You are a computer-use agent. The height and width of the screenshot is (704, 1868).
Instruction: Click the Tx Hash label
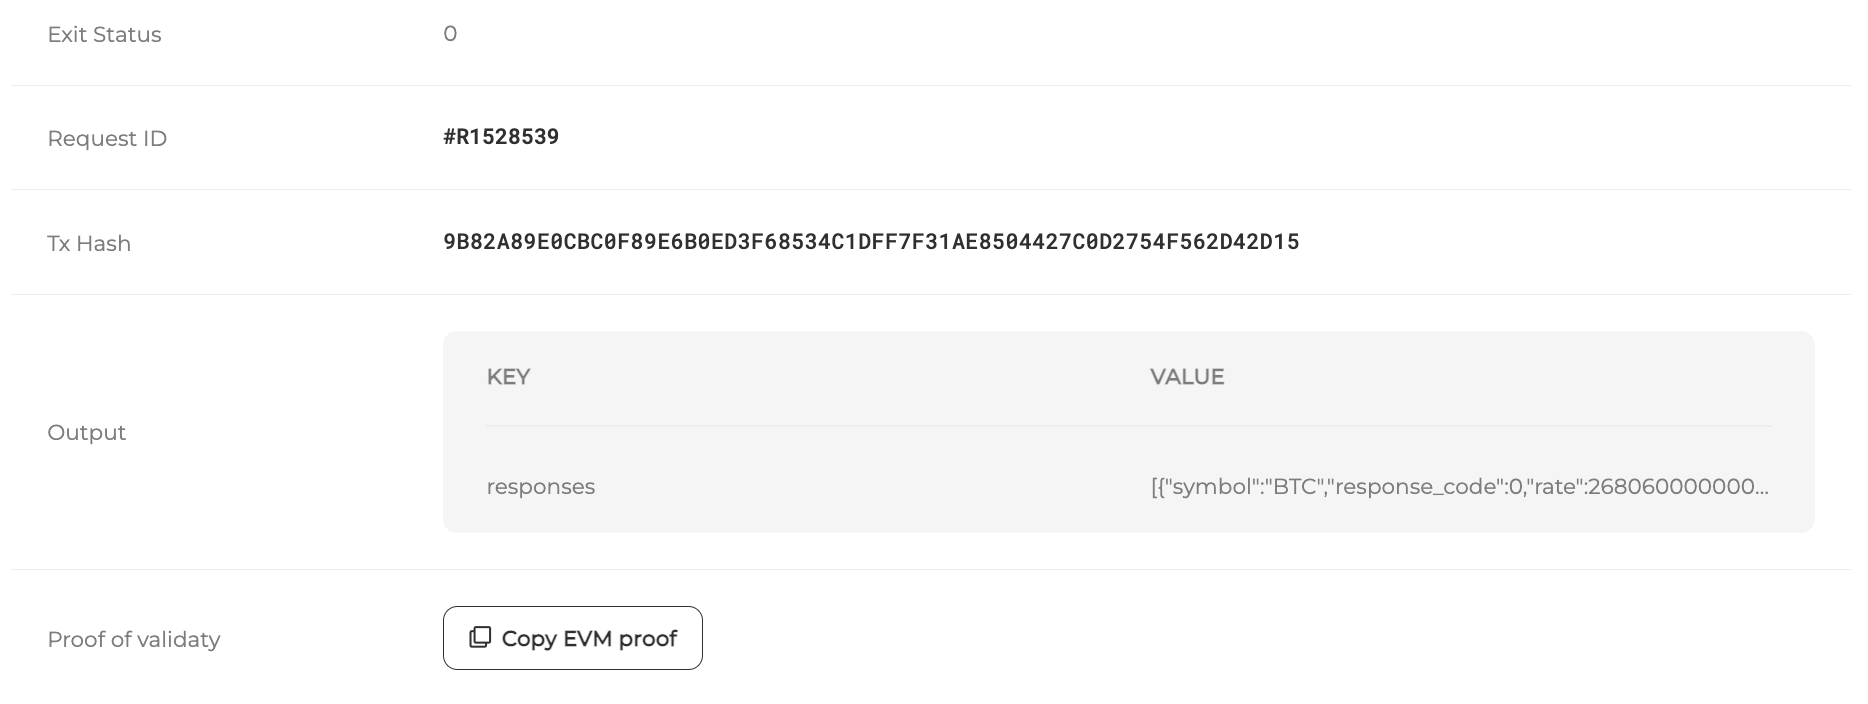pos(89,244)
